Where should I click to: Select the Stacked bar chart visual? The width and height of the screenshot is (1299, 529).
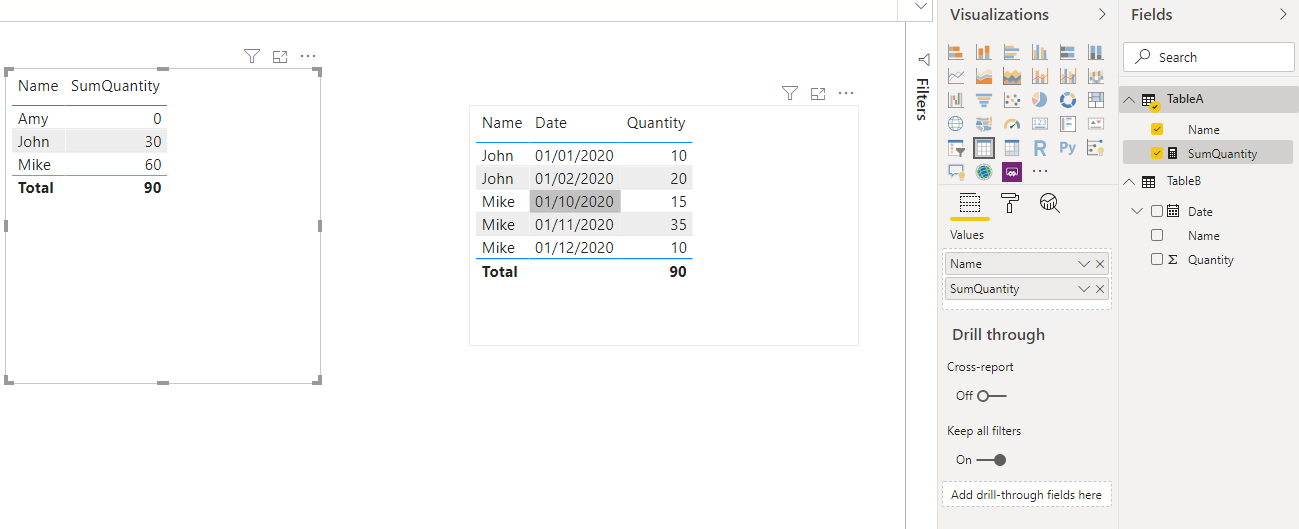[955, 52]
